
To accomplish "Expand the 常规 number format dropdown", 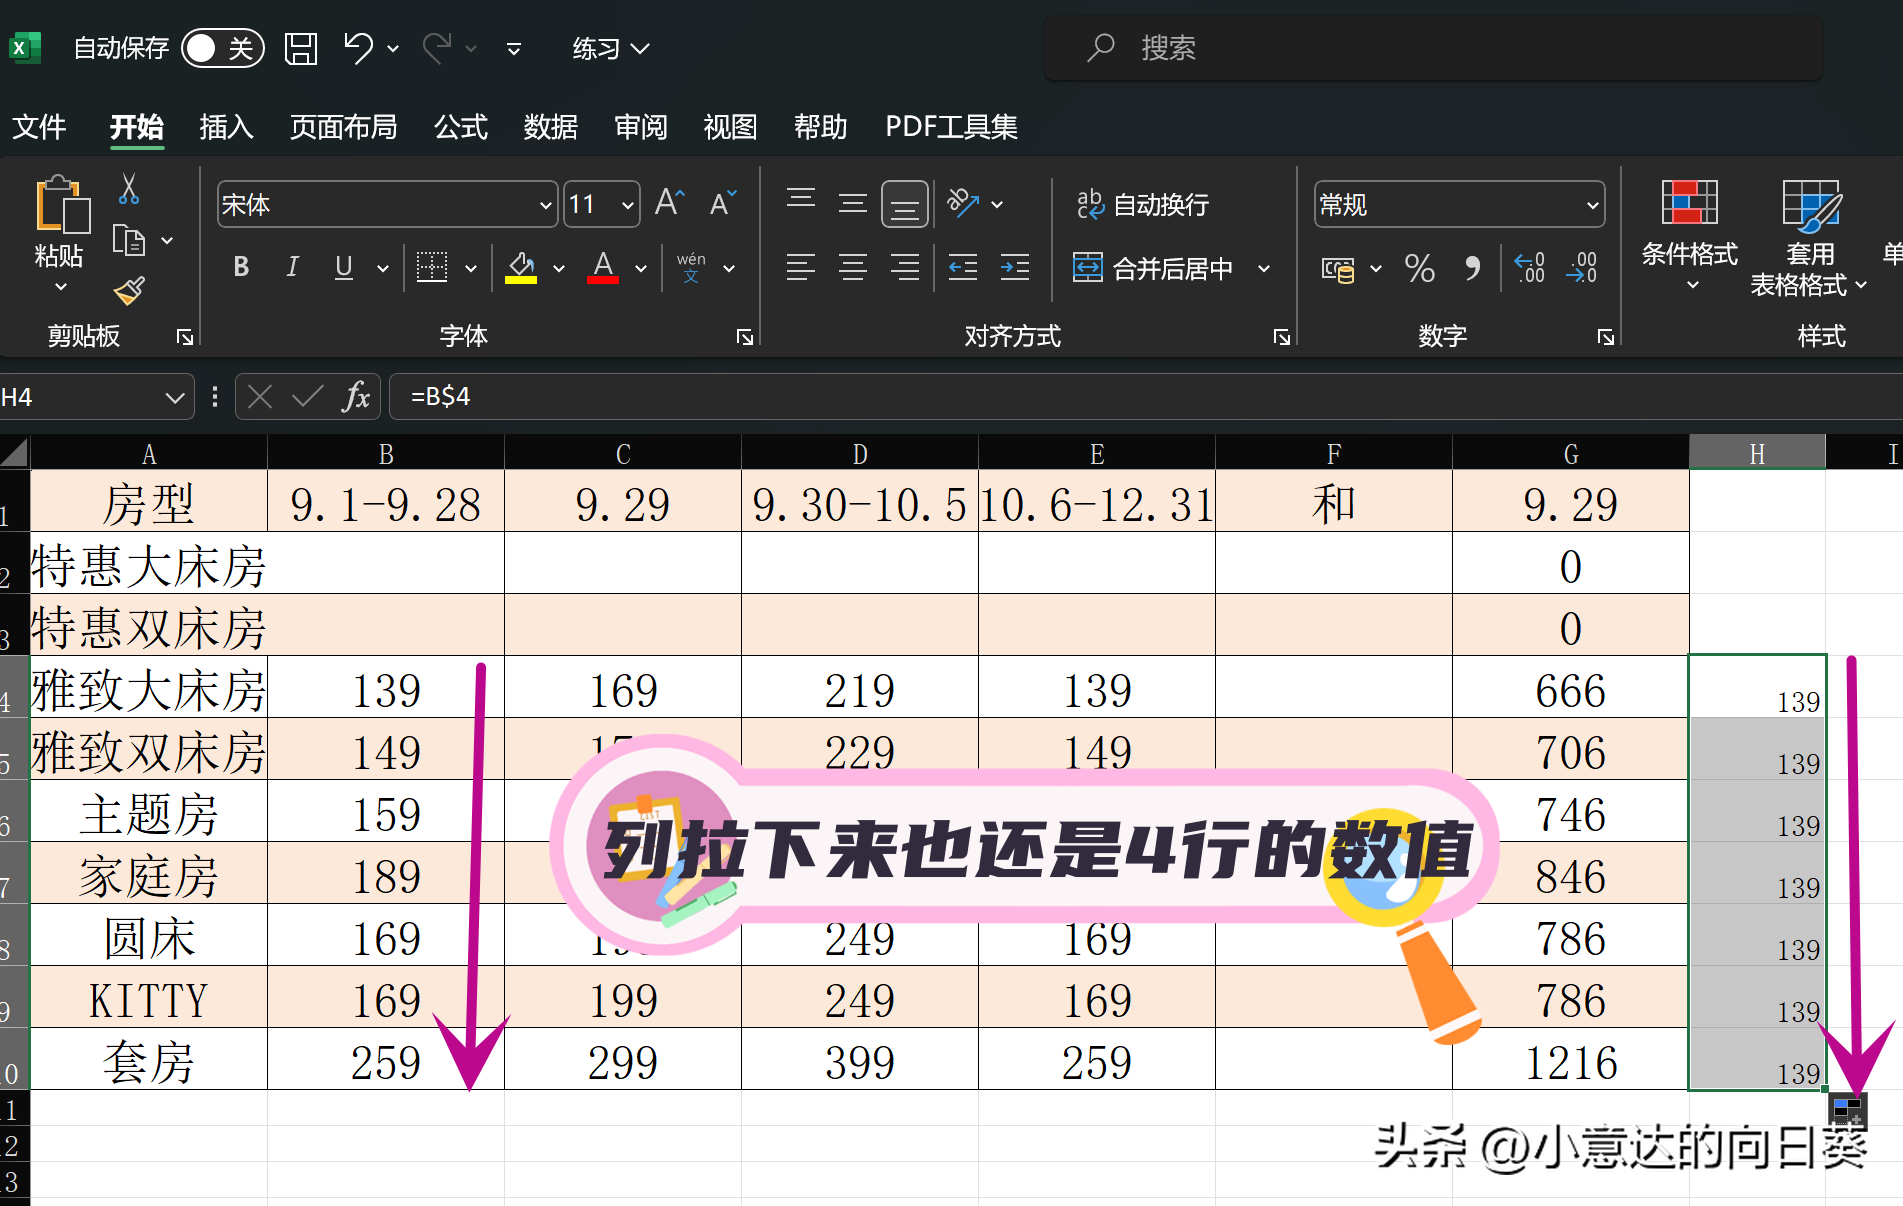I will point(1592,205).
